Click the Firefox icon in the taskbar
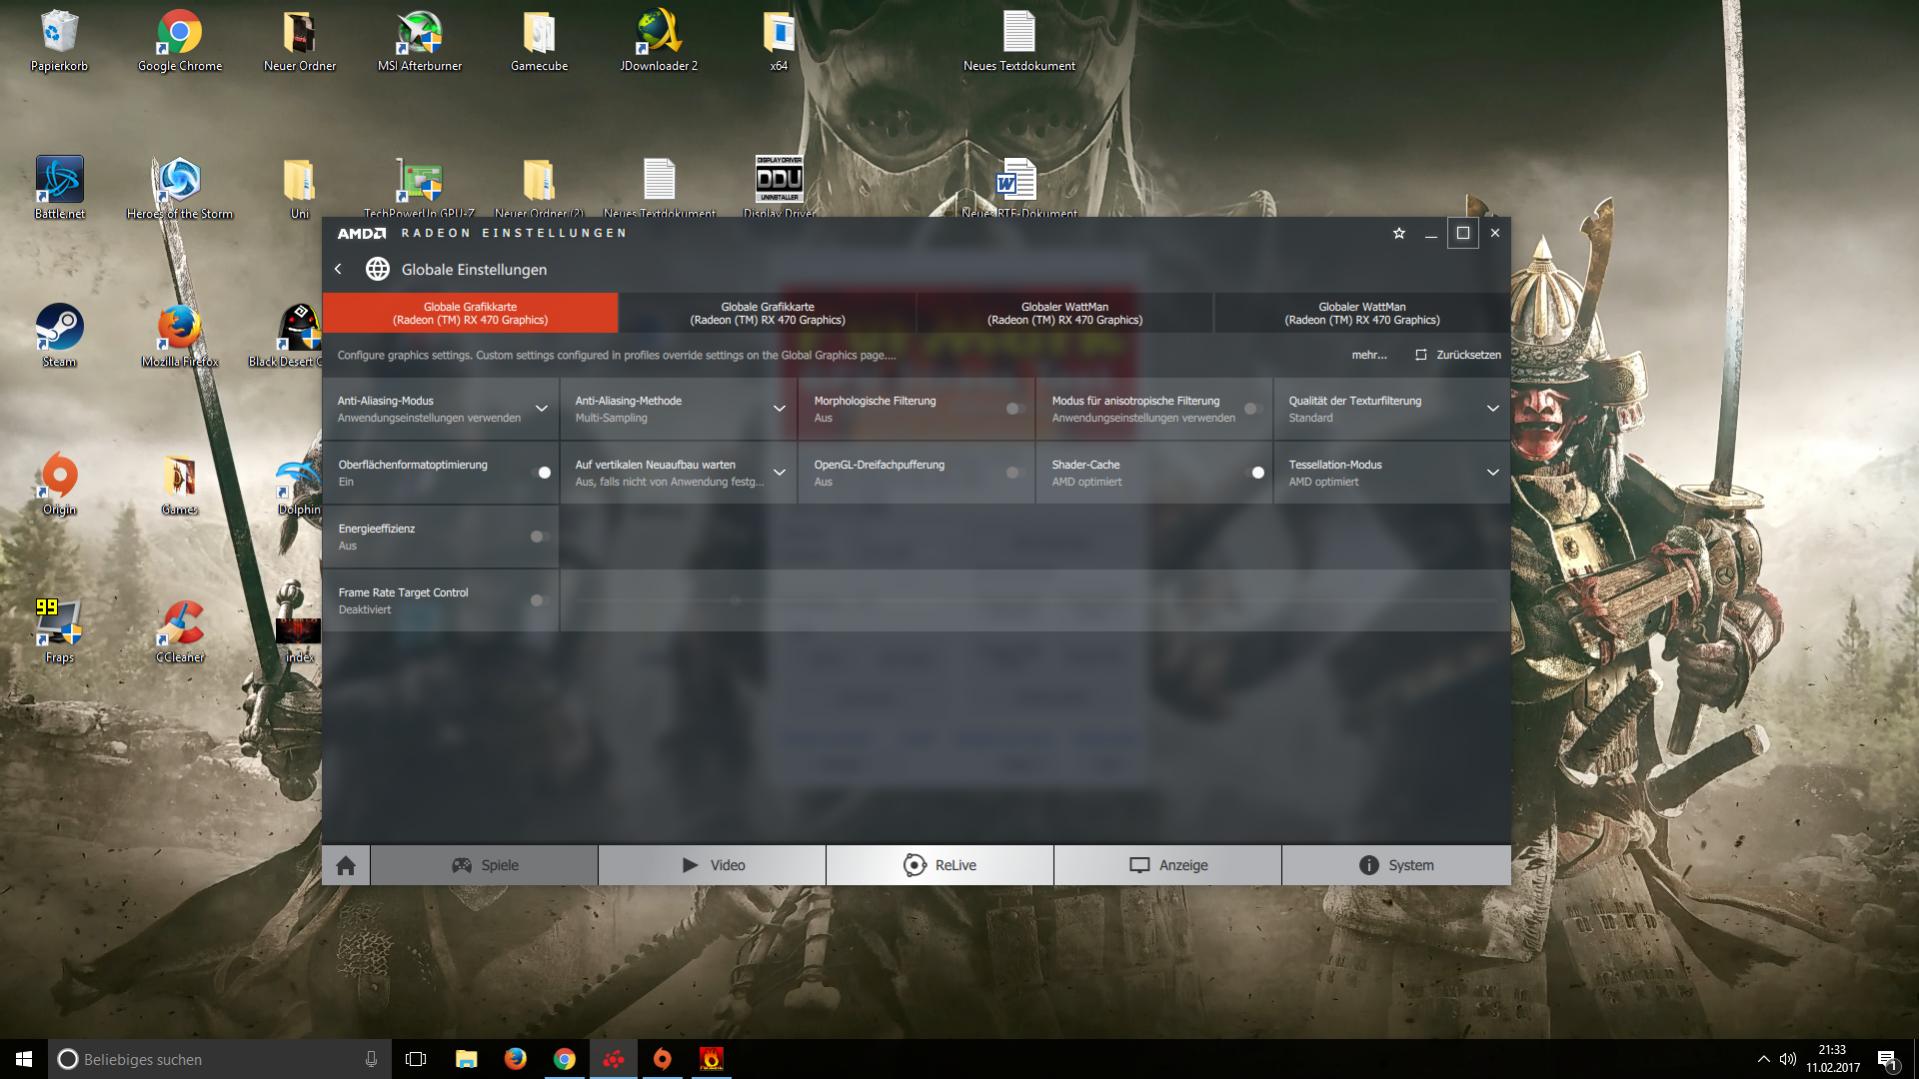Image resolution: width=1919 pixels, height=1079 pixels. tap(515, 1059)
